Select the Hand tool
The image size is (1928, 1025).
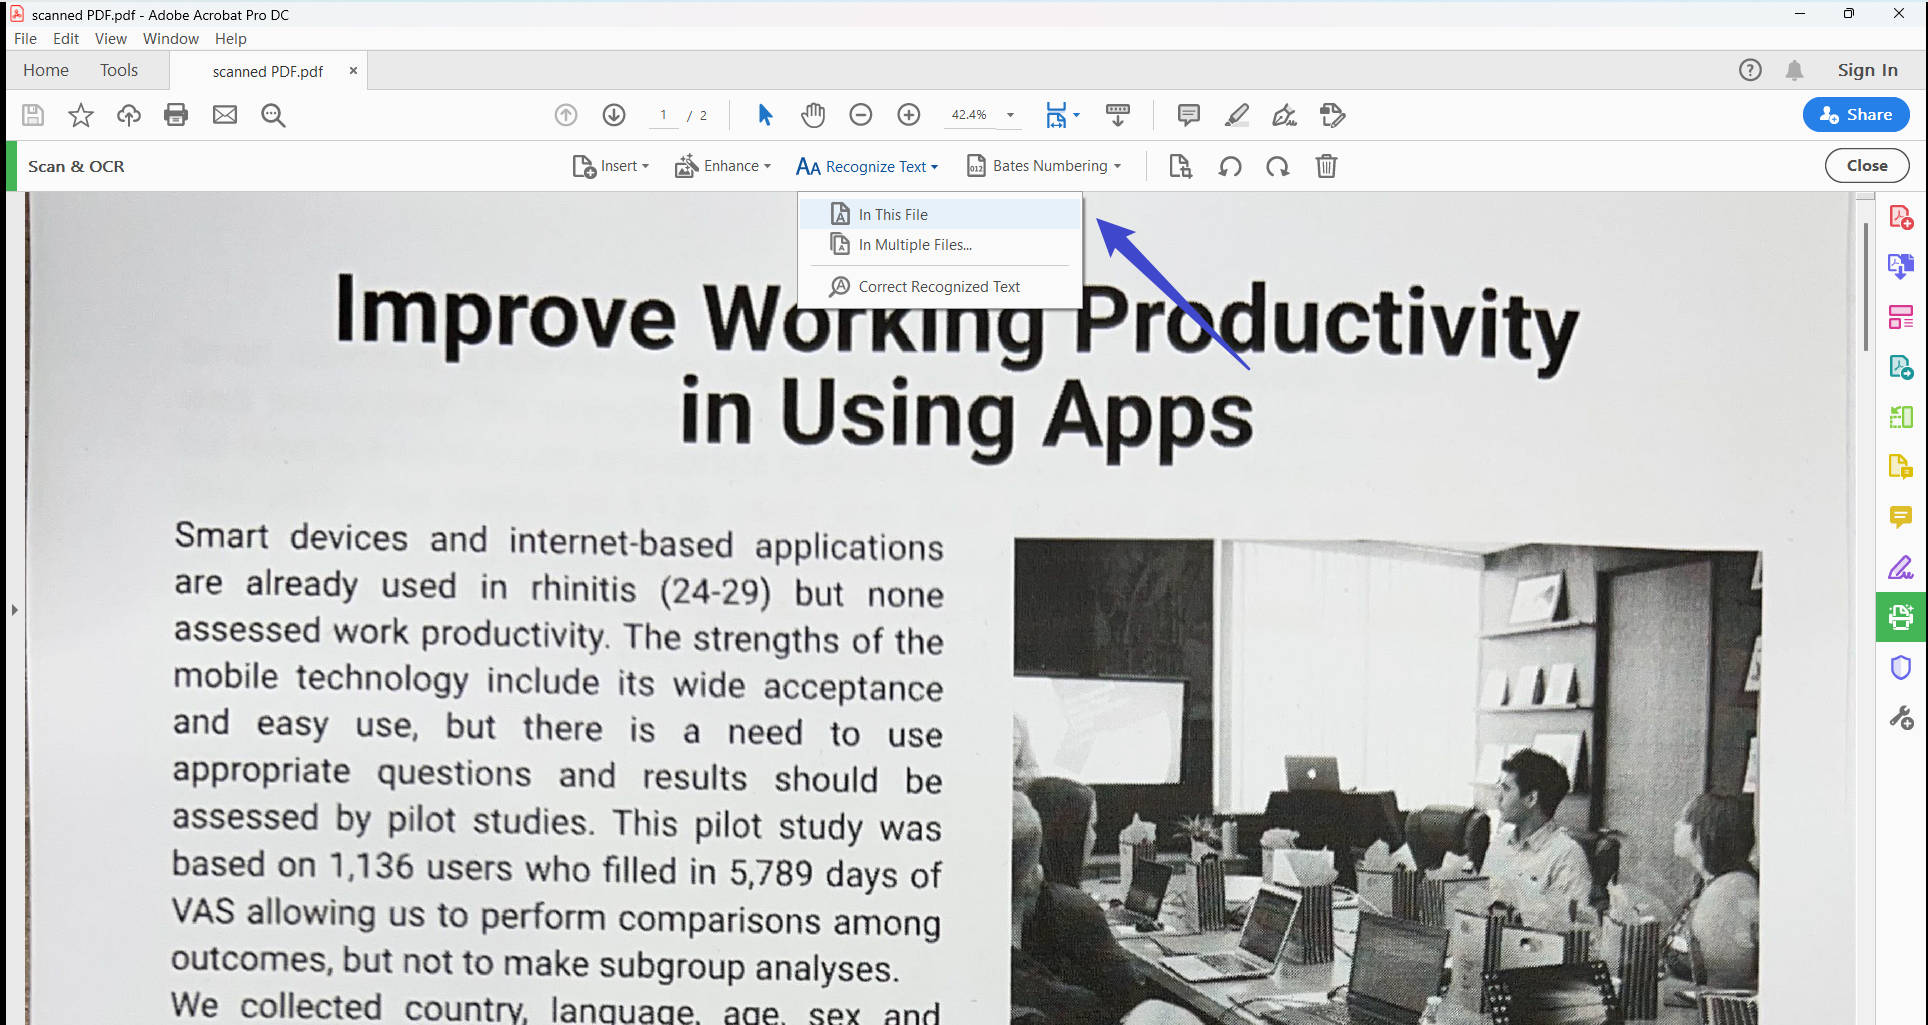(813, 114)
